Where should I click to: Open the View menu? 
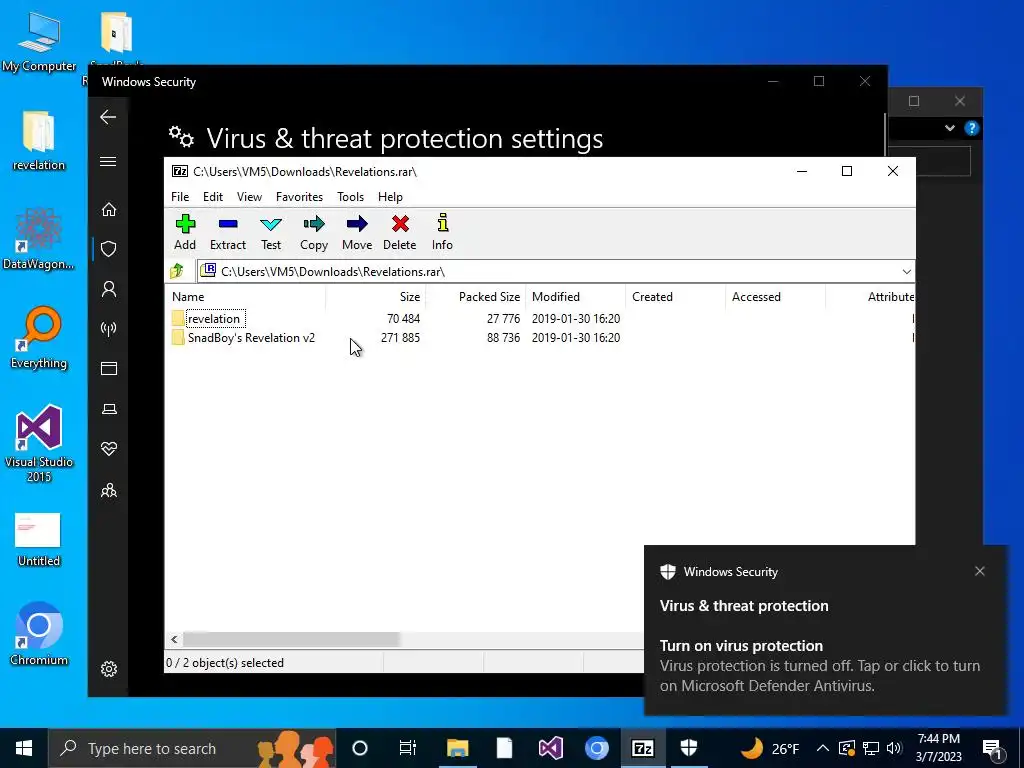click(249, 197)
